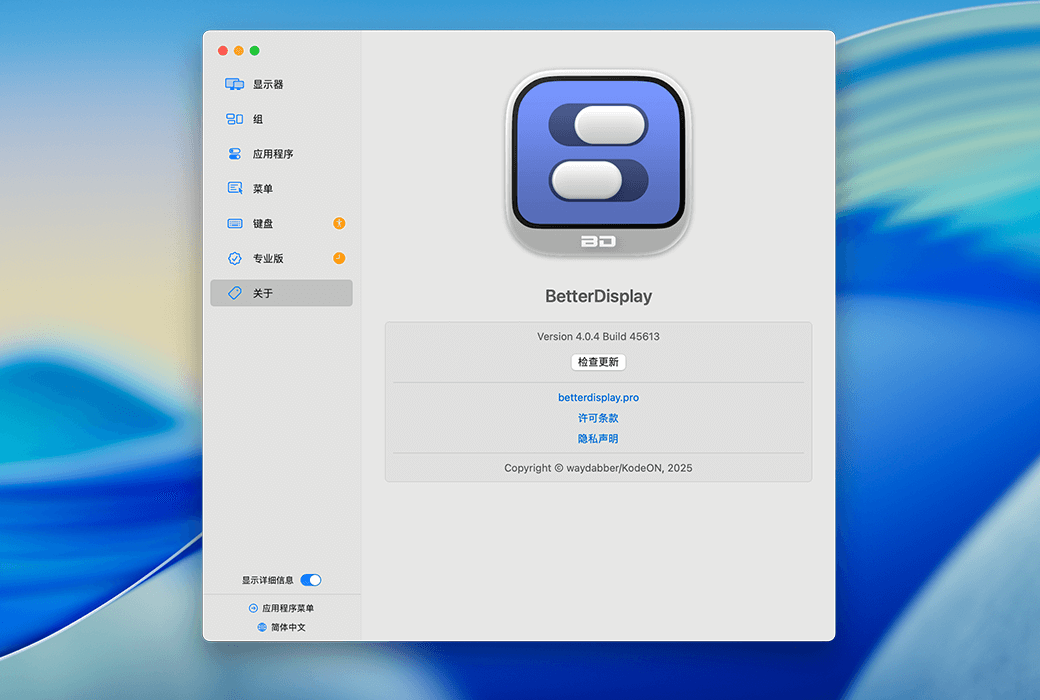The height and width of the screenshot is (700, 1040).
Task: Open the 菜单 (Menu) settings page
Action: (262, 189)
